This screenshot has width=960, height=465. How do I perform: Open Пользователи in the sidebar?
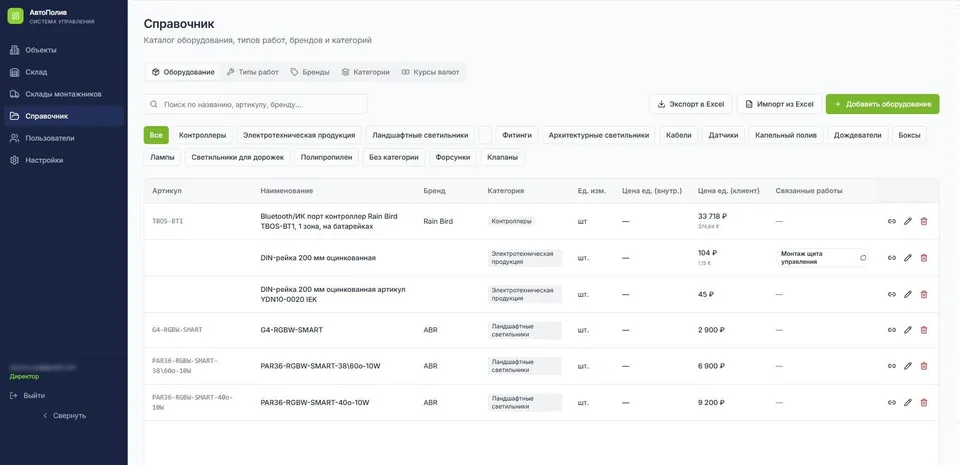click(x=64, y=138)
